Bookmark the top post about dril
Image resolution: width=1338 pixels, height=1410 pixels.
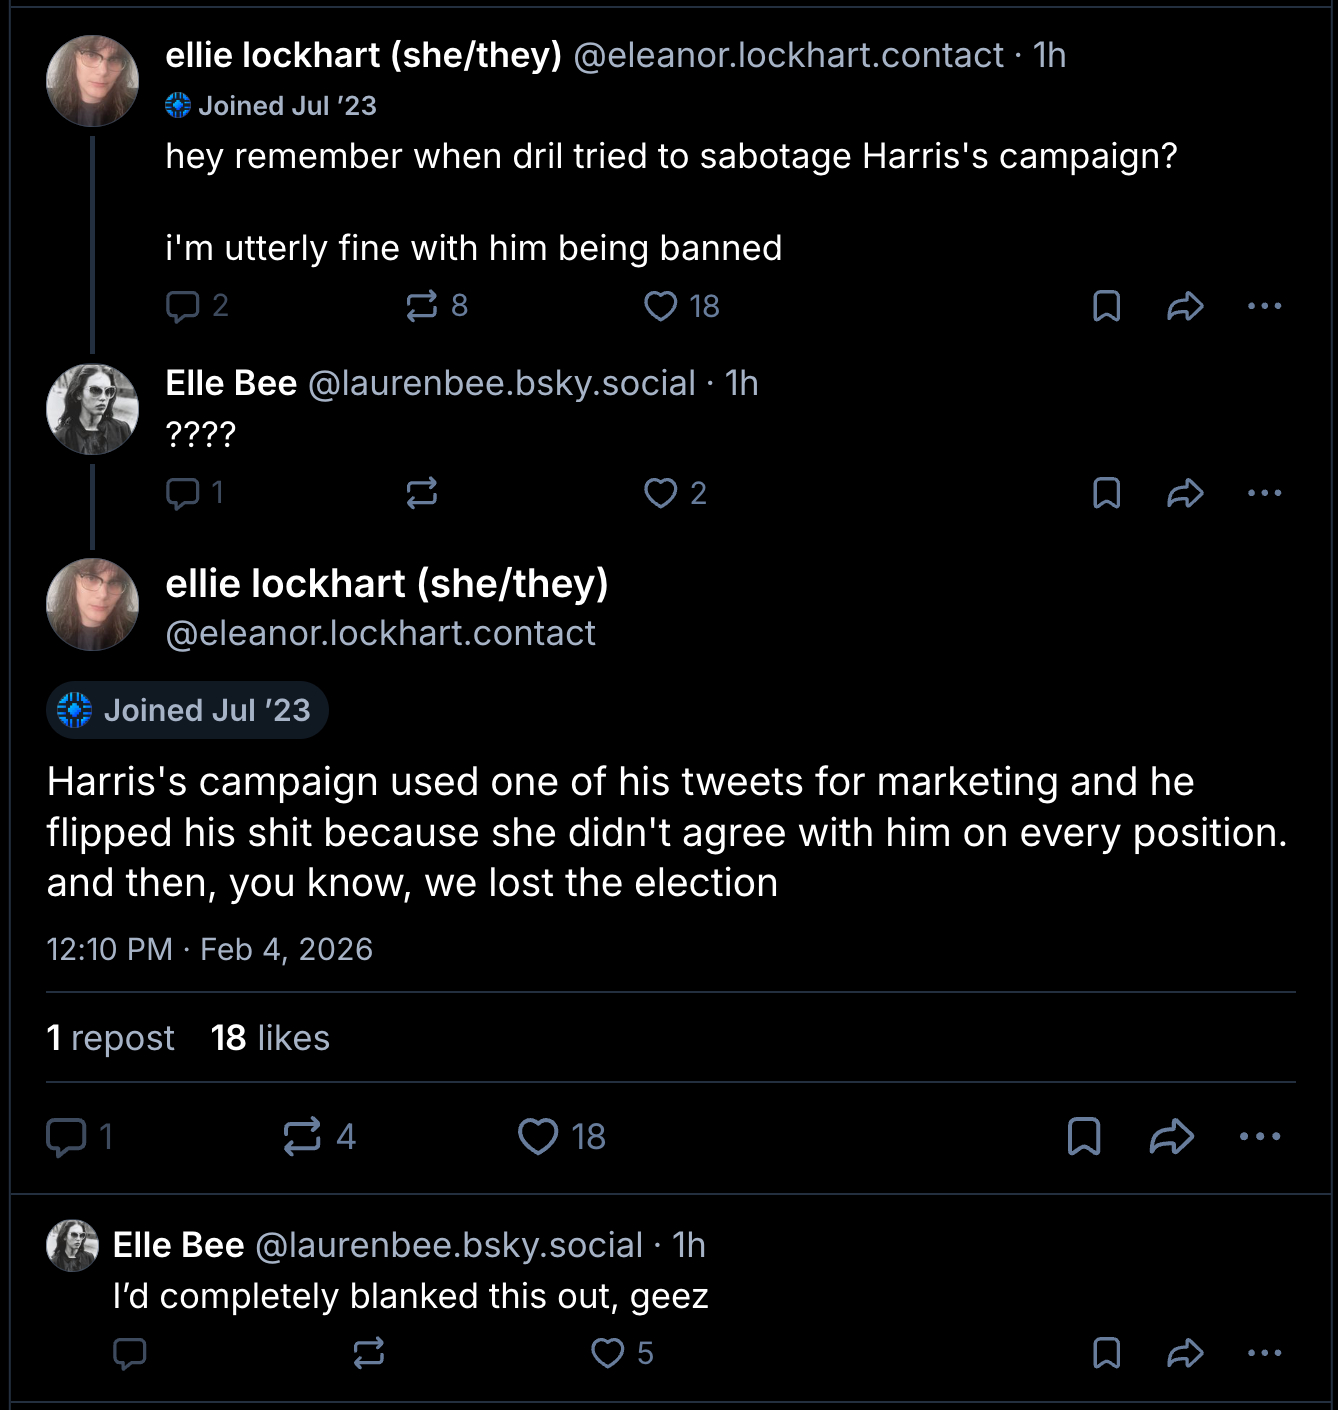point(1106,306)
